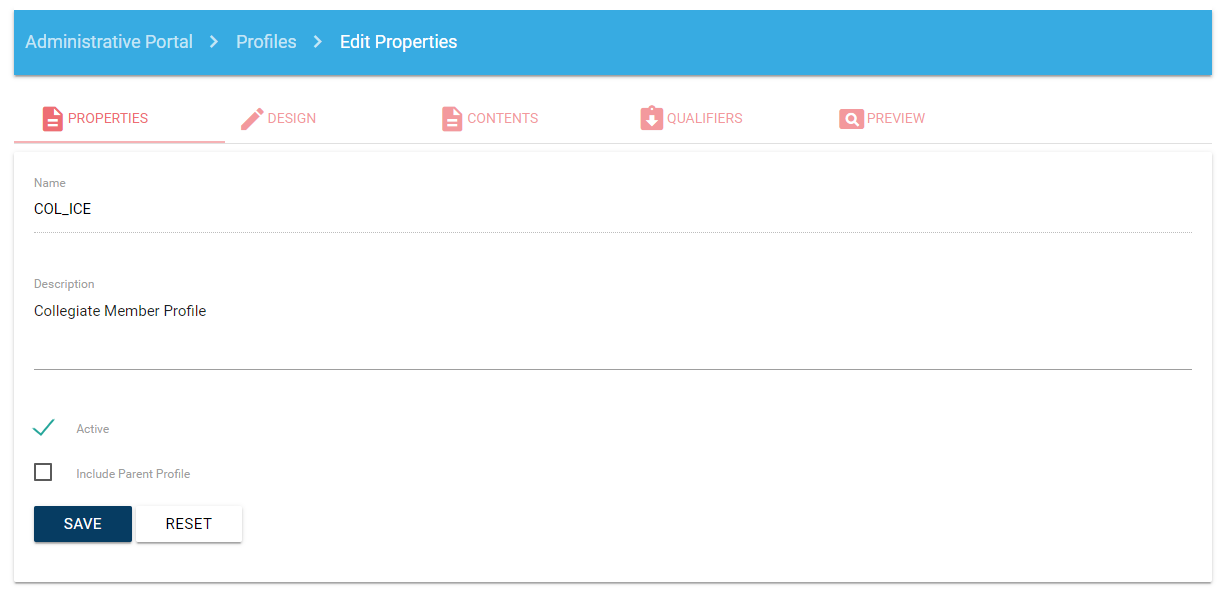Open the Contents tab label
This screenshot has width=1225, height=594.
click(502, 119)
